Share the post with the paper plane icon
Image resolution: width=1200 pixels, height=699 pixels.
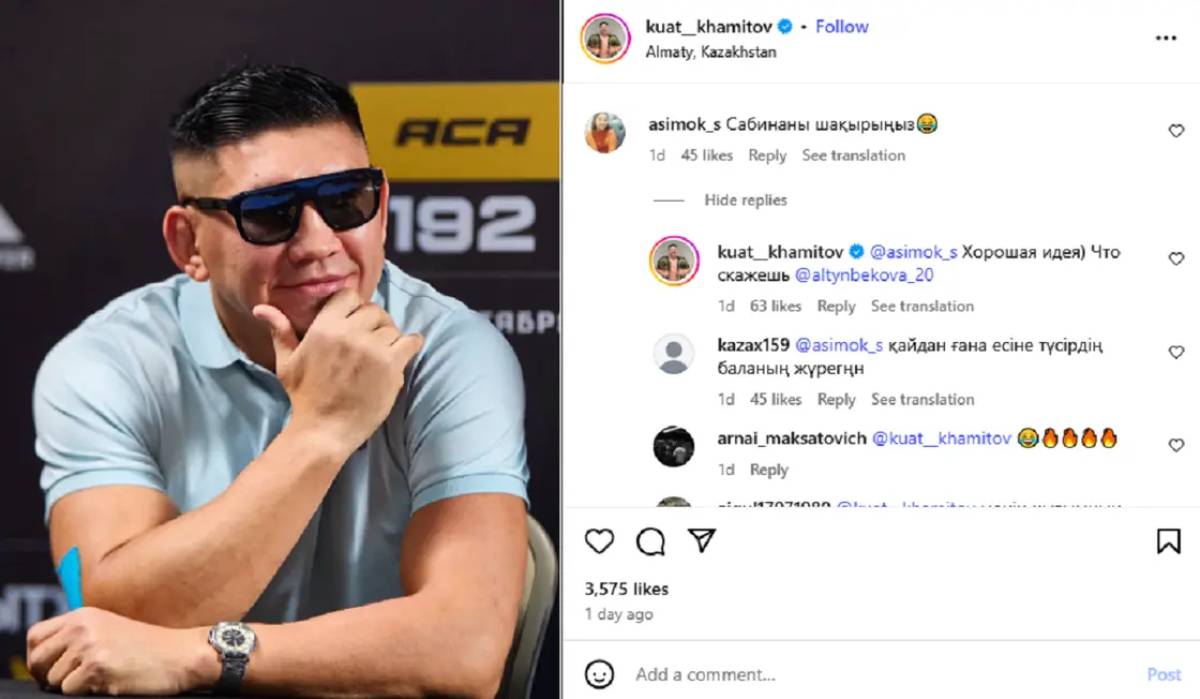pos(703,541)
